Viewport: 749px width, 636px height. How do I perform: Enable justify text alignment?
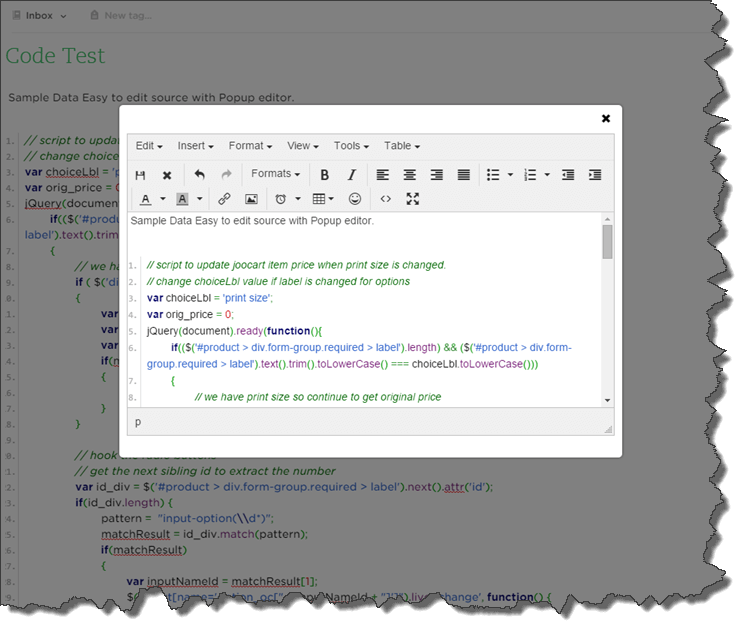tap(463, 175)
